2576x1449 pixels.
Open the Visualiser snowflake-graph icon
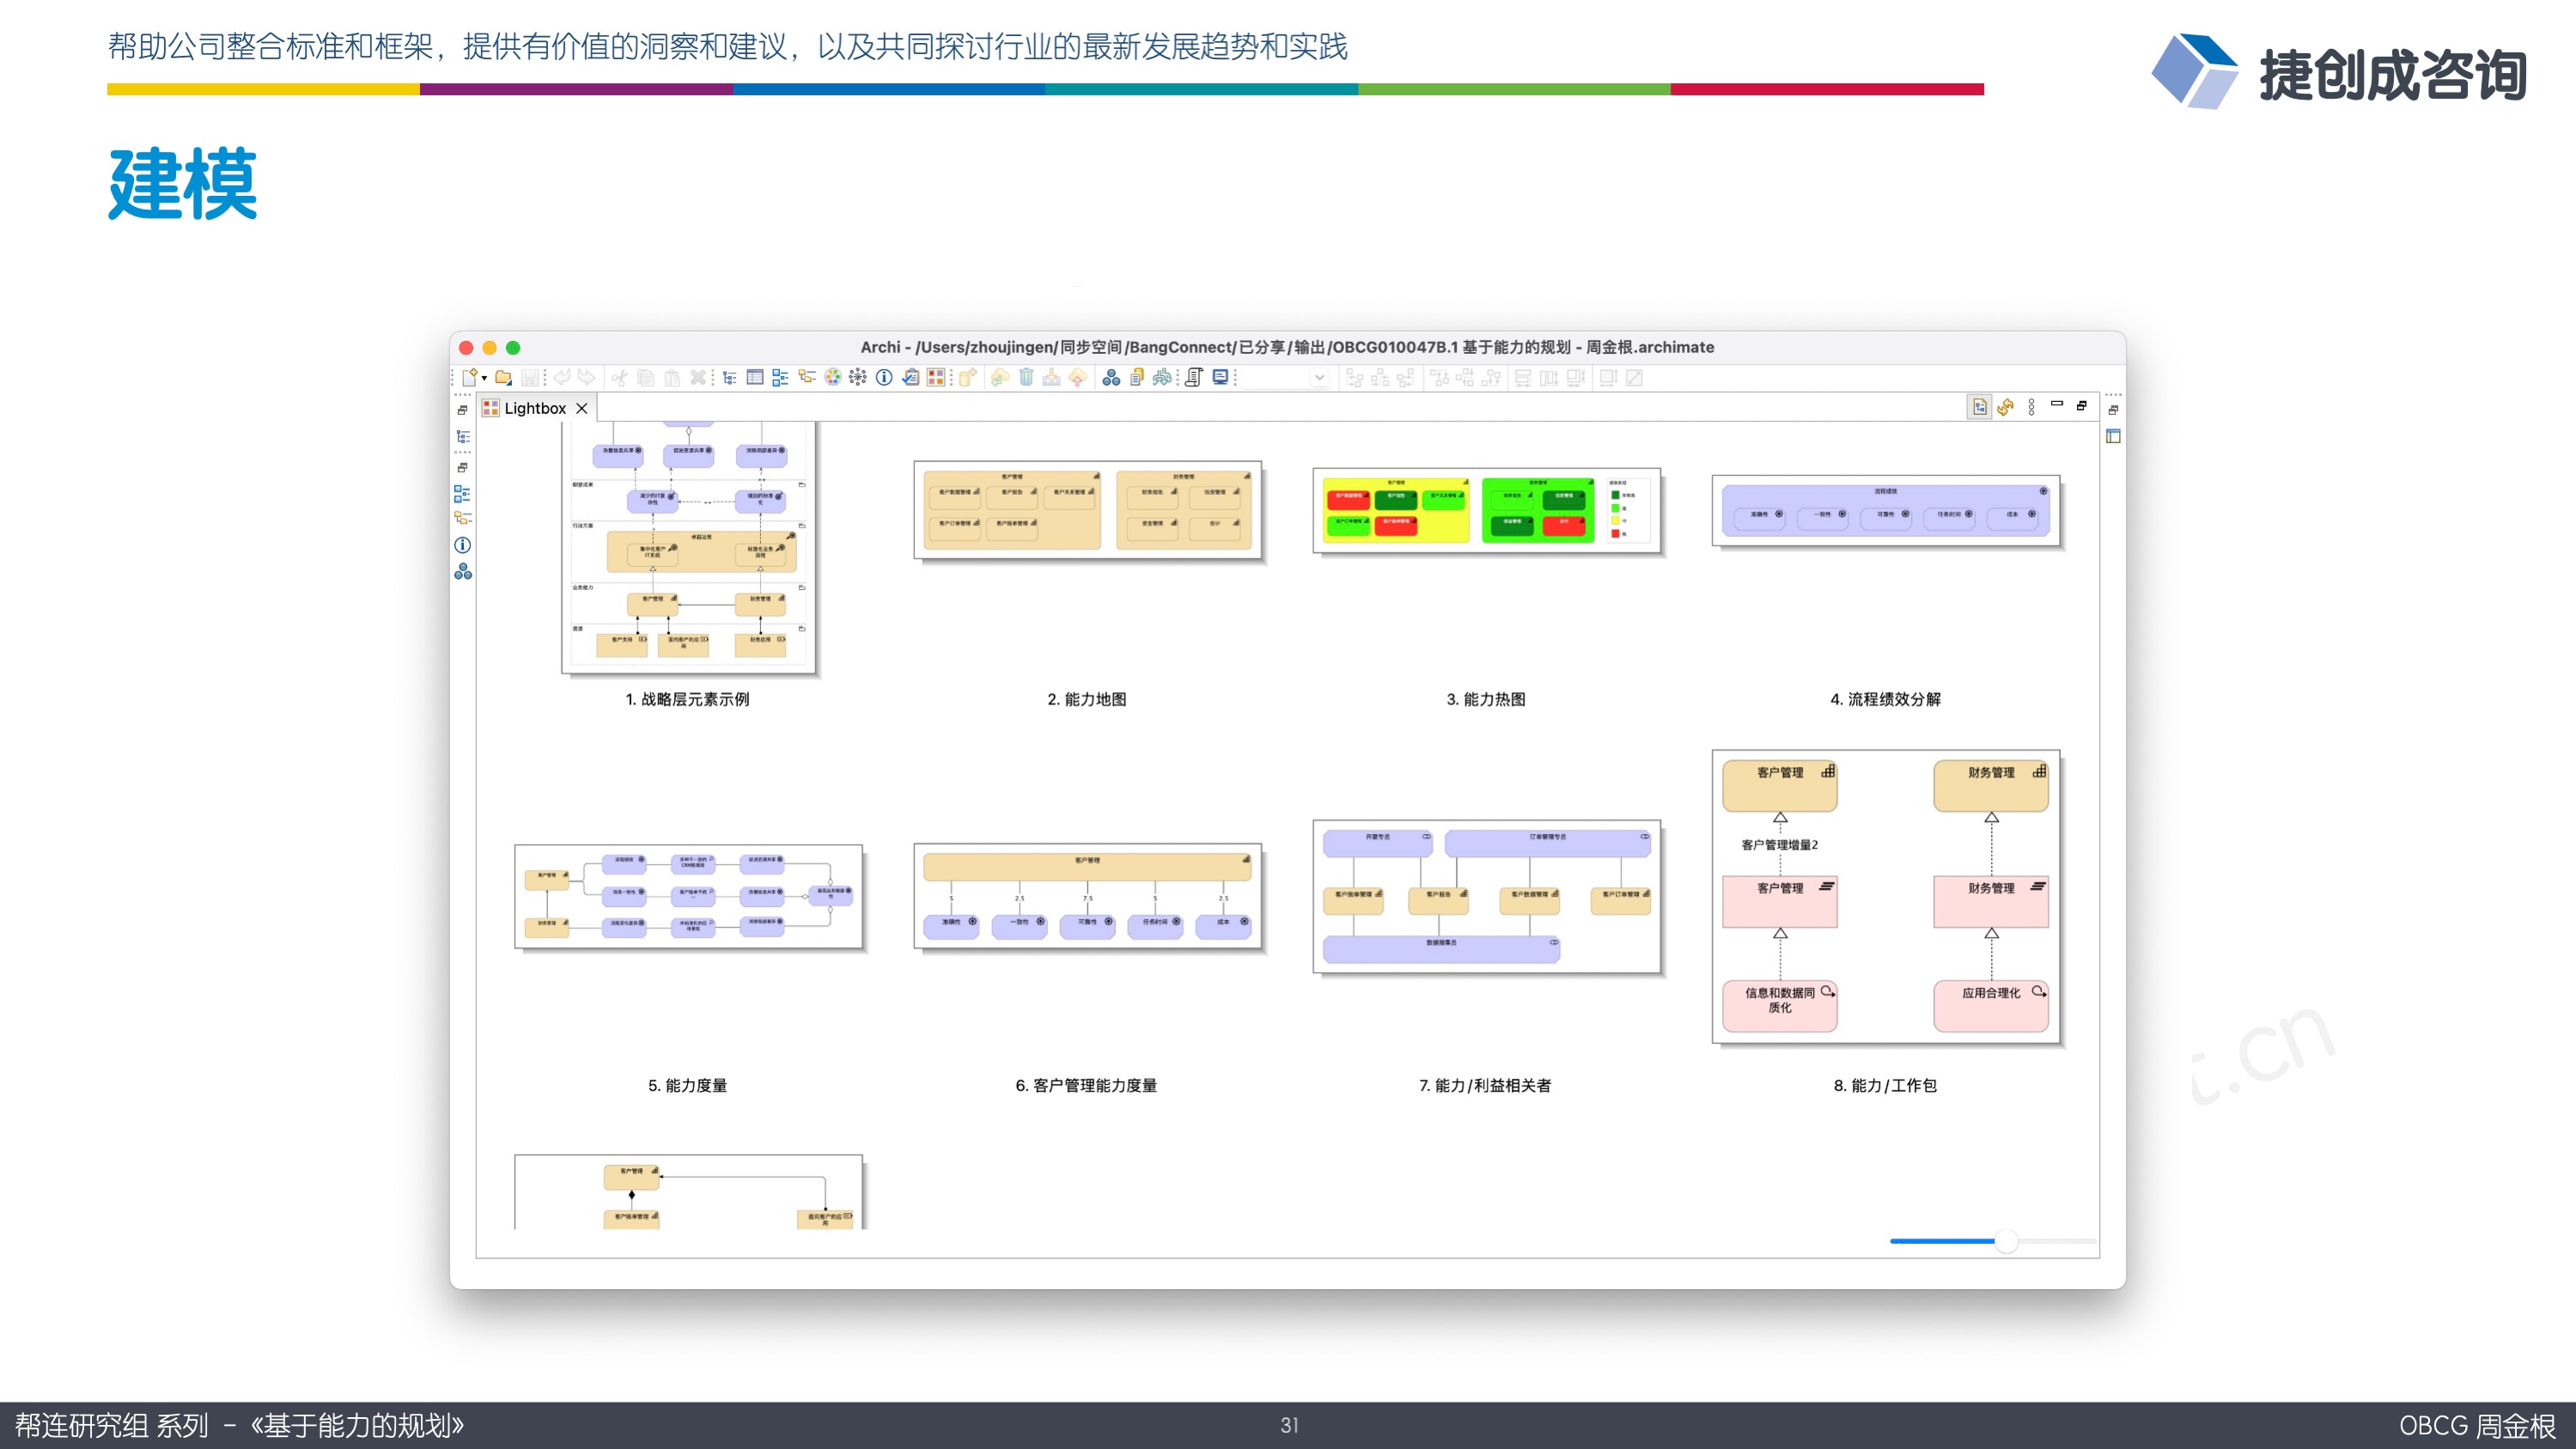pyautogui.click(x=858, y=377)
